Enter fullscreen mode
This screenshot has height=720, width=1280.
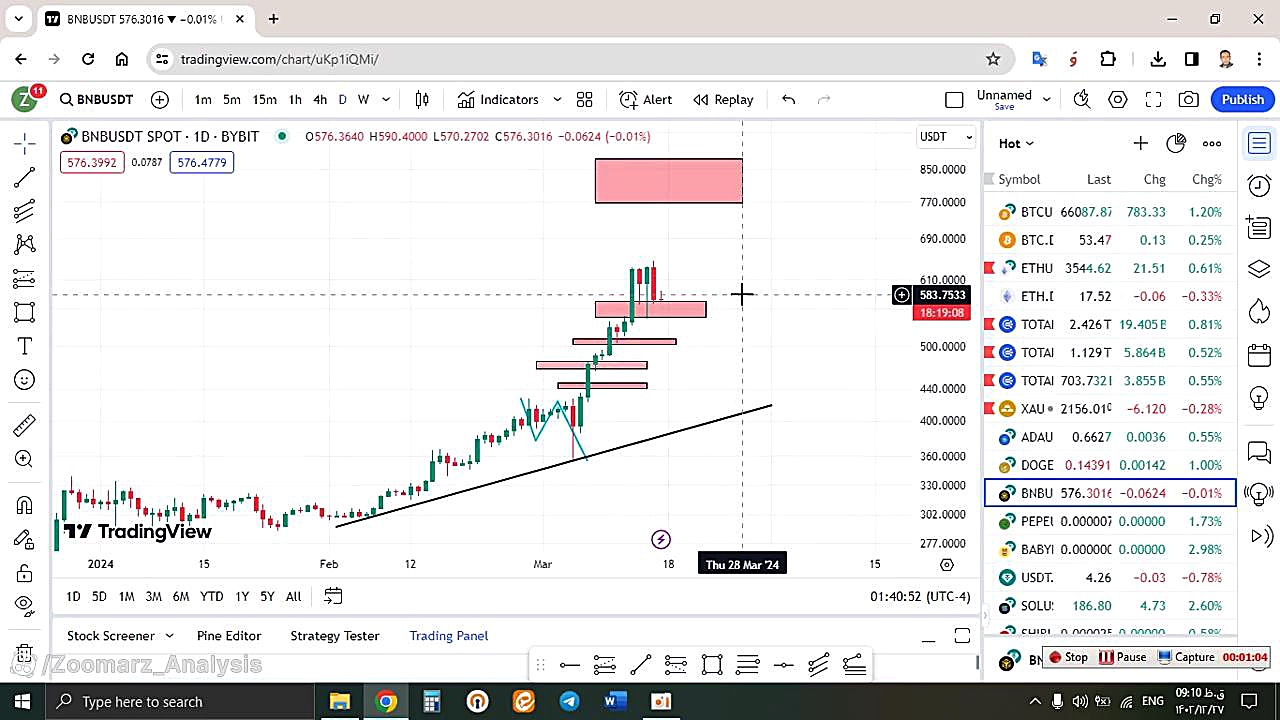click(1153, 99)
